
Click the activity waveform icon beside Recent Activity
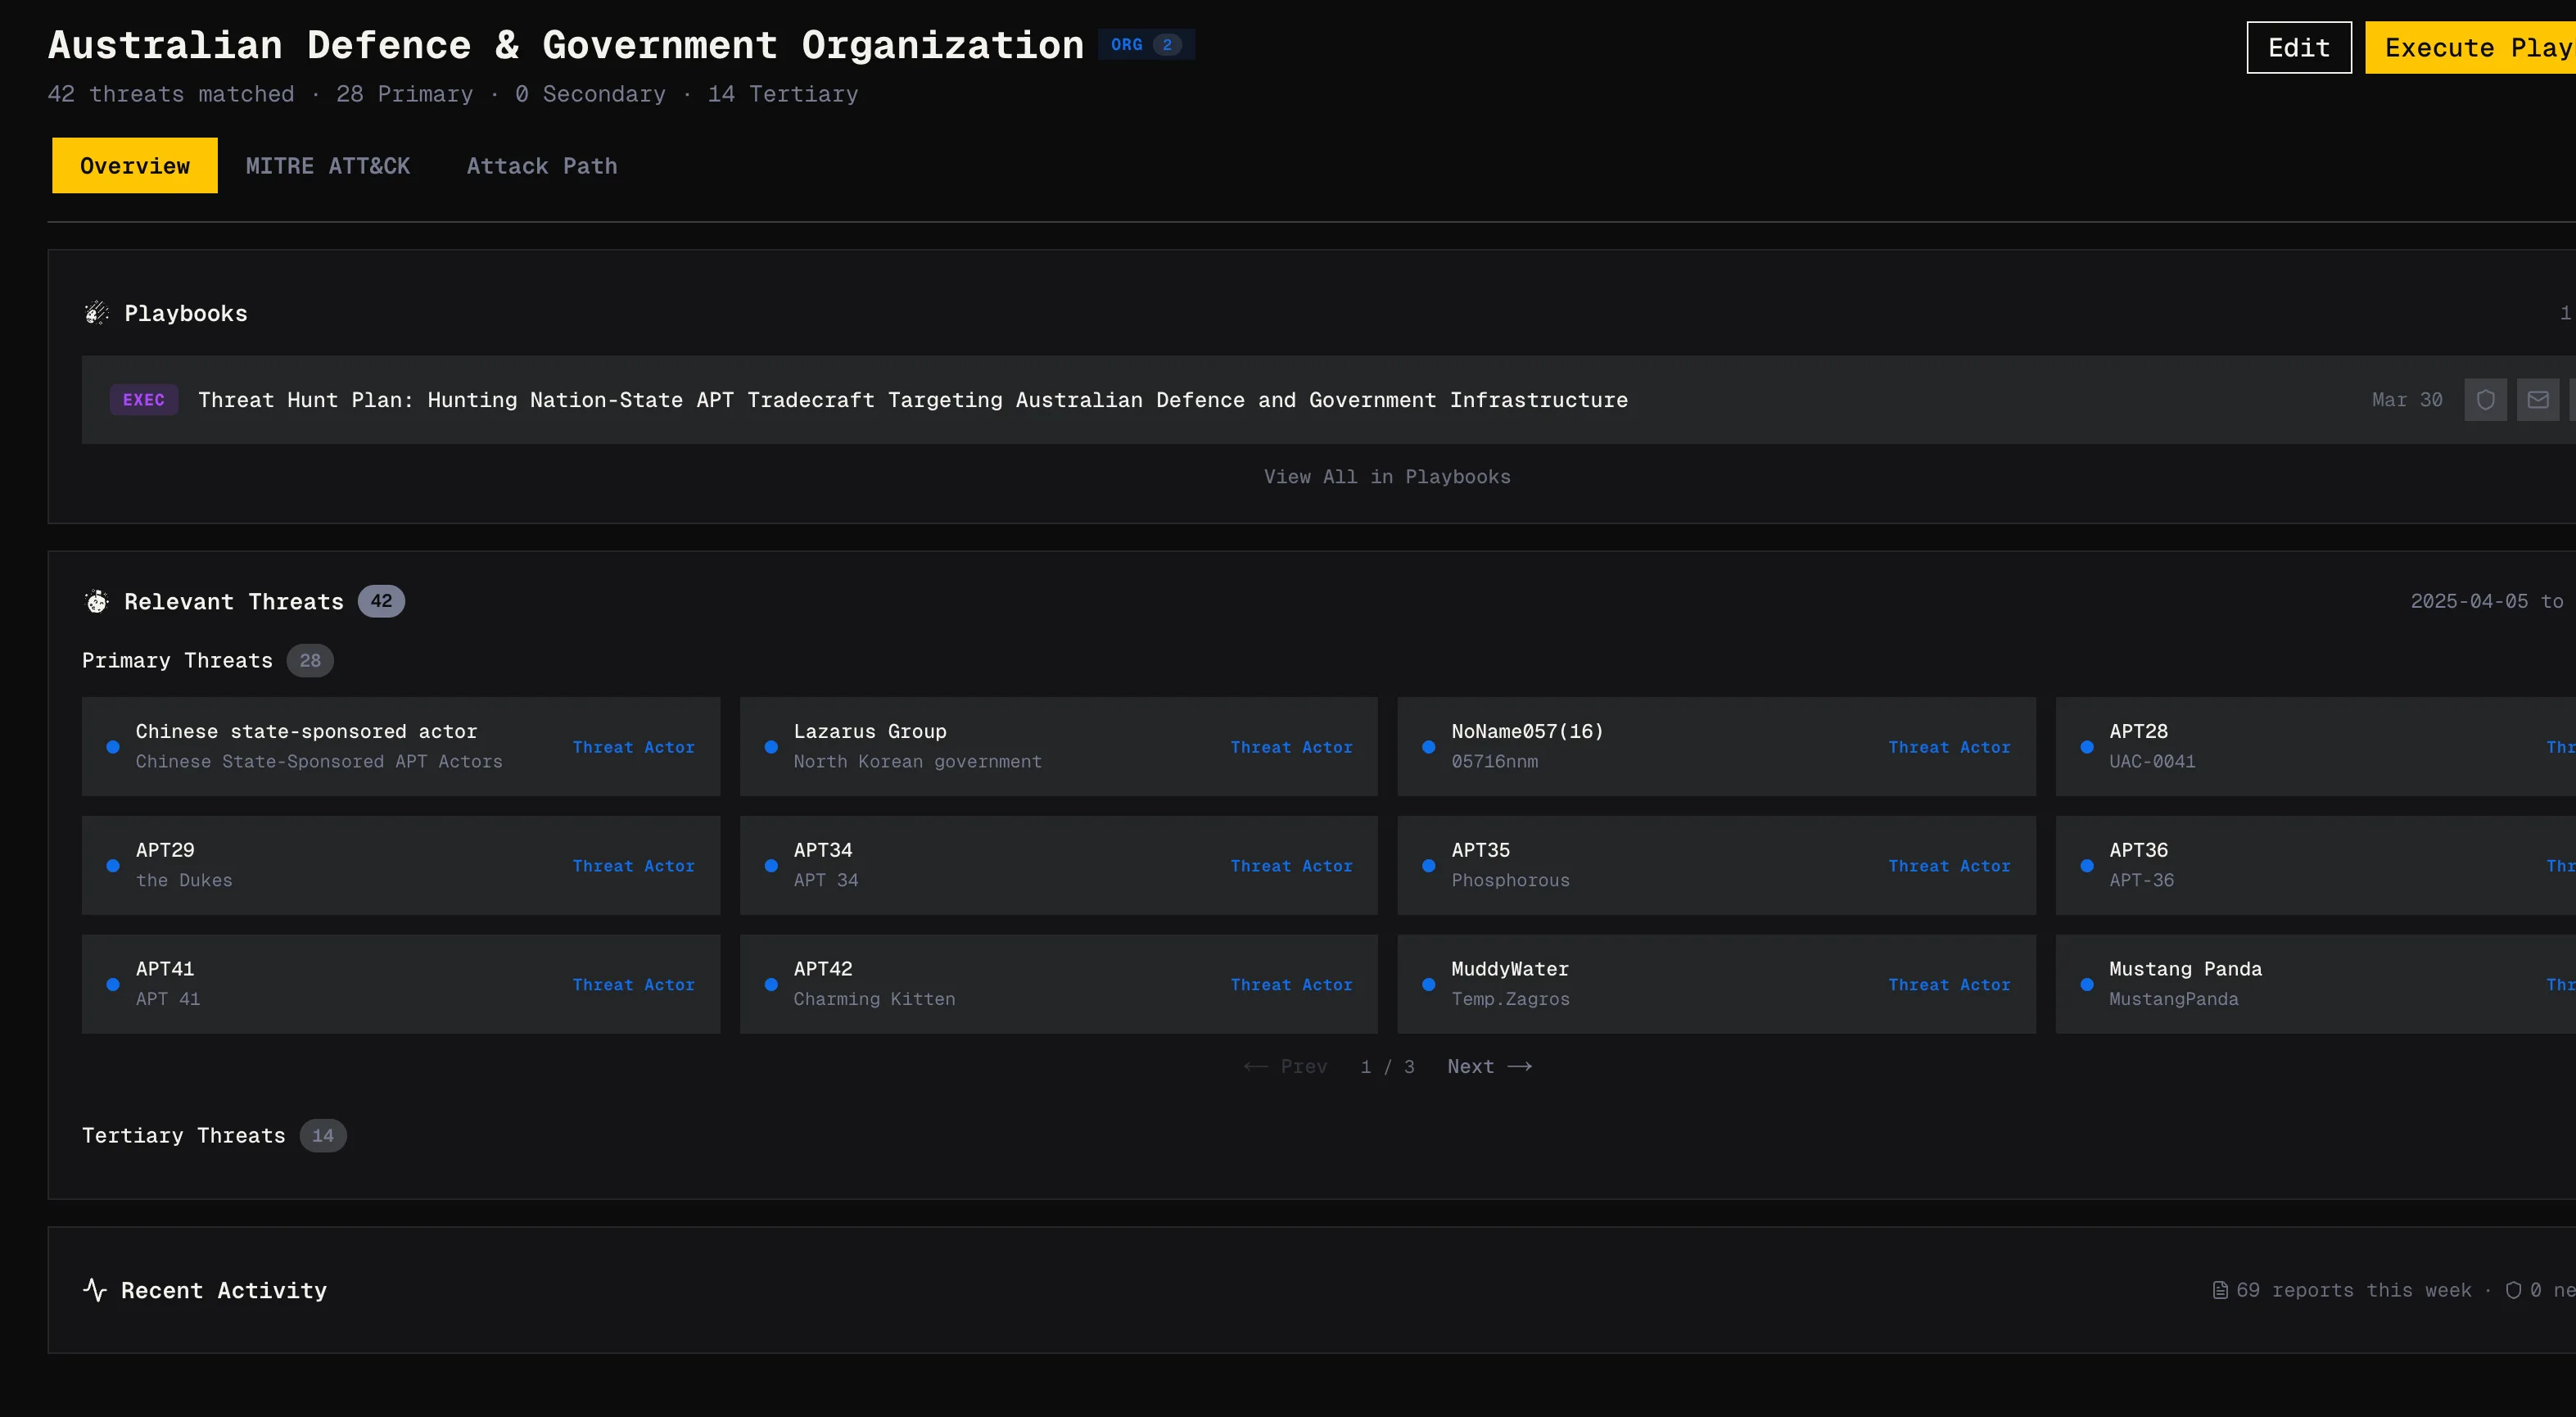point(95,1290)
